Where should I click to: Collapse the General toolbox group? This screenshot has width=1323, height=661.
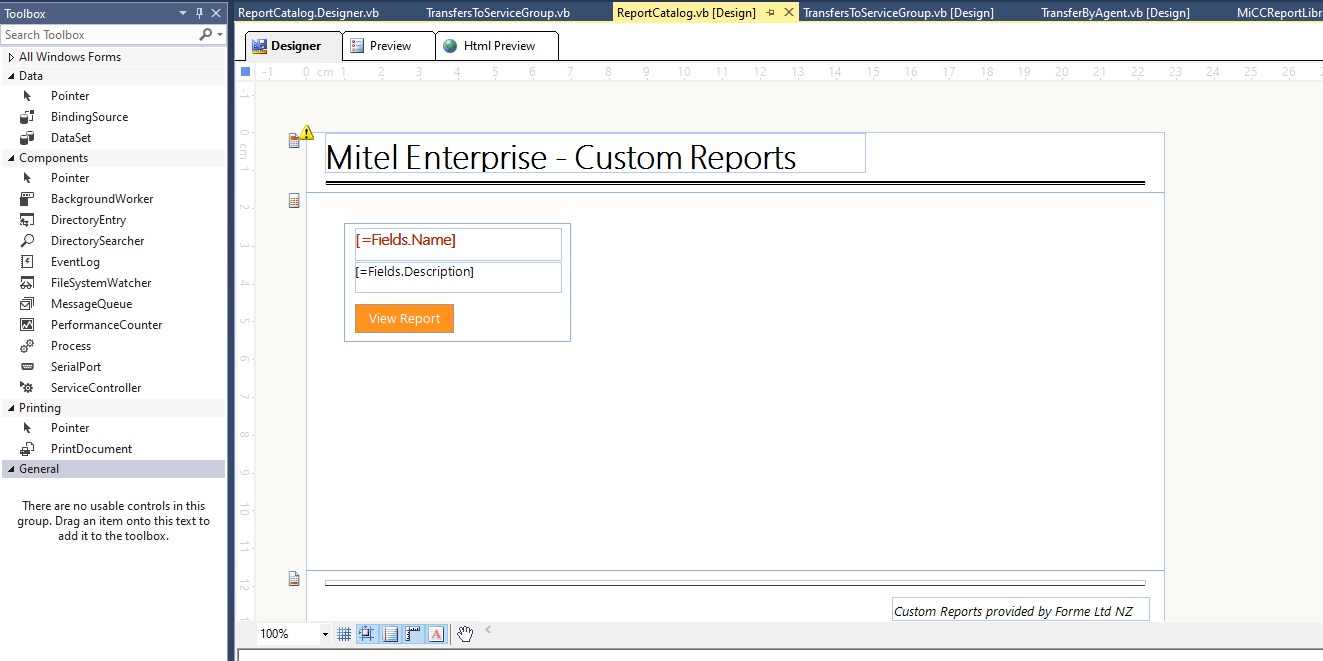point(11,469)
